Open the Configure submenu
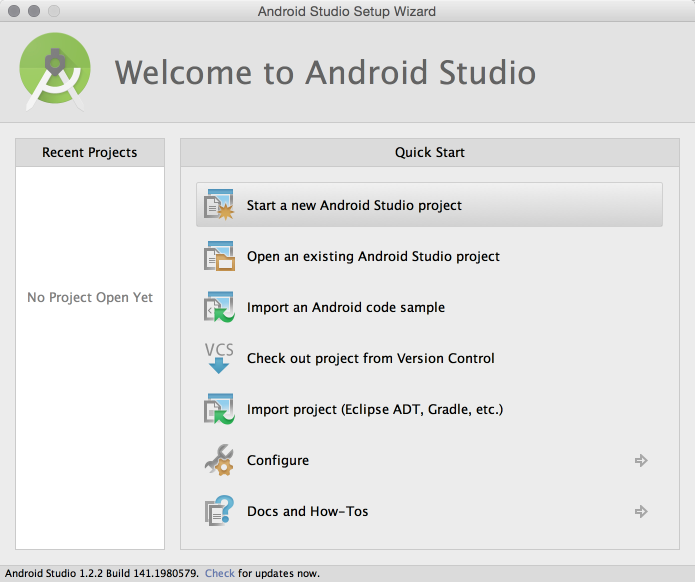Viewport: 695px width, 582px height. pos(429,460)
